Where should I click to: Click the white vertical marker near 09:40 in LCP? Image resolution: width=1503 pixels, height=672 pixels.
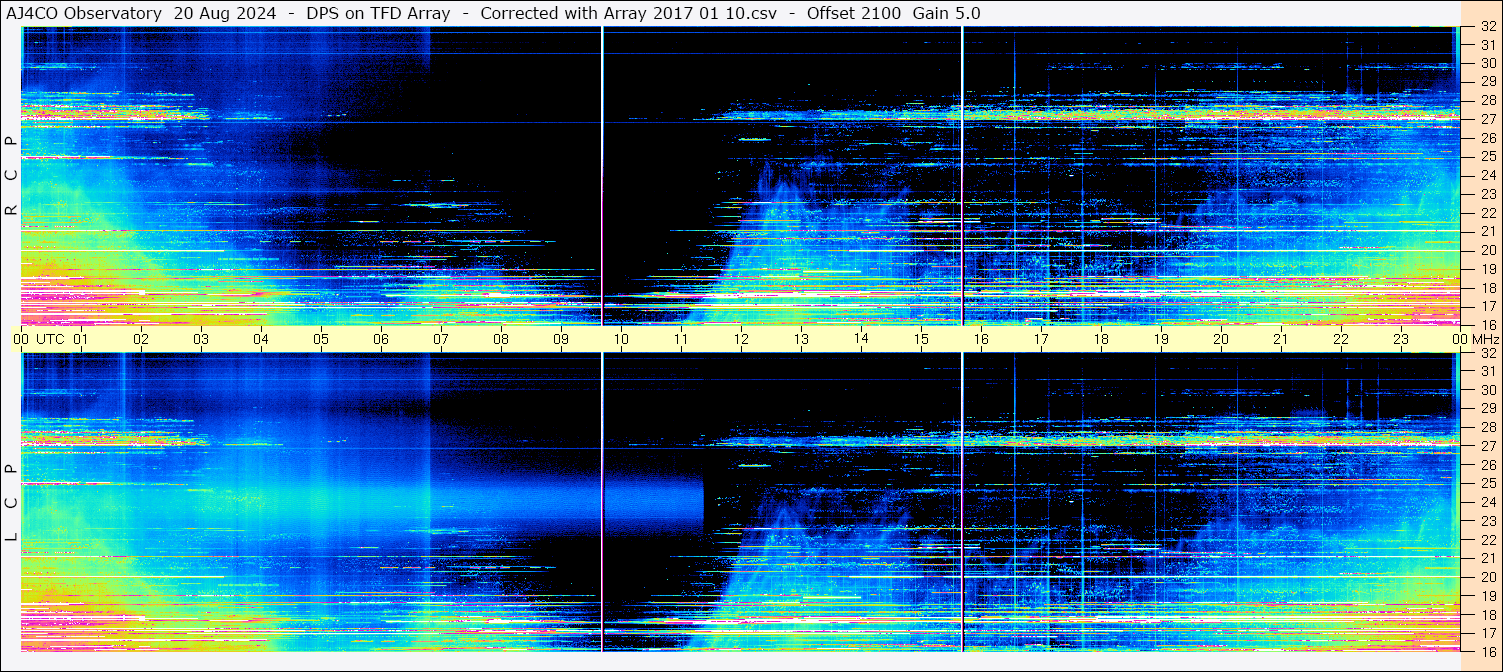point(602,503)
